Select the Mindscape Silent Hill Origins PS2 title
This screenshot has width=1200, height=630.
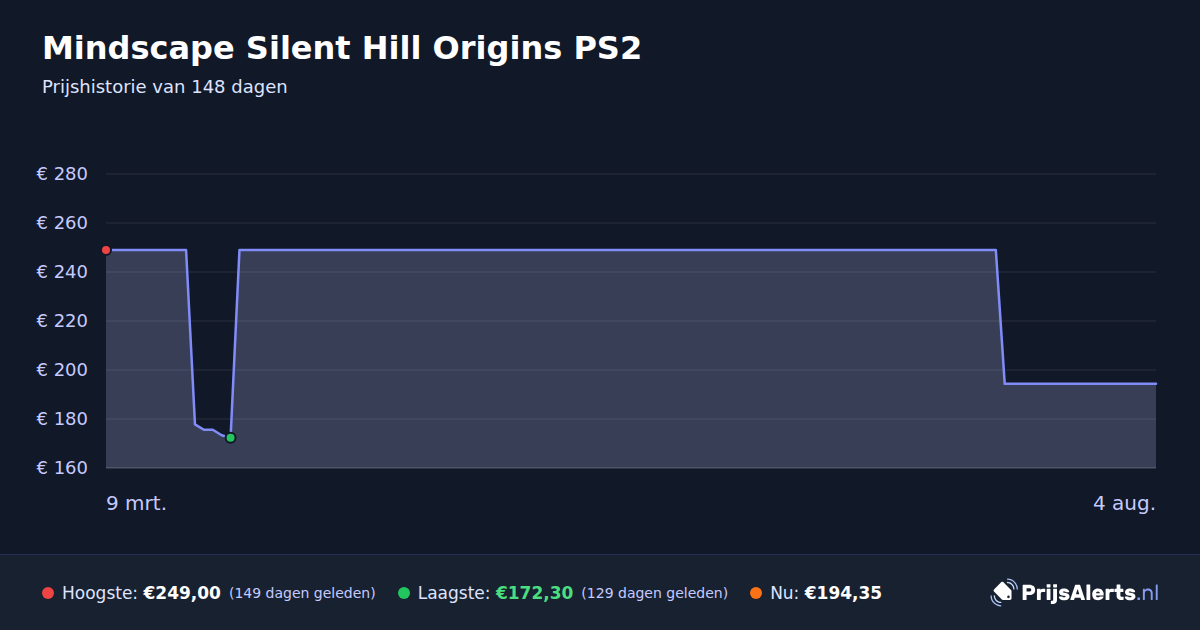342,48
